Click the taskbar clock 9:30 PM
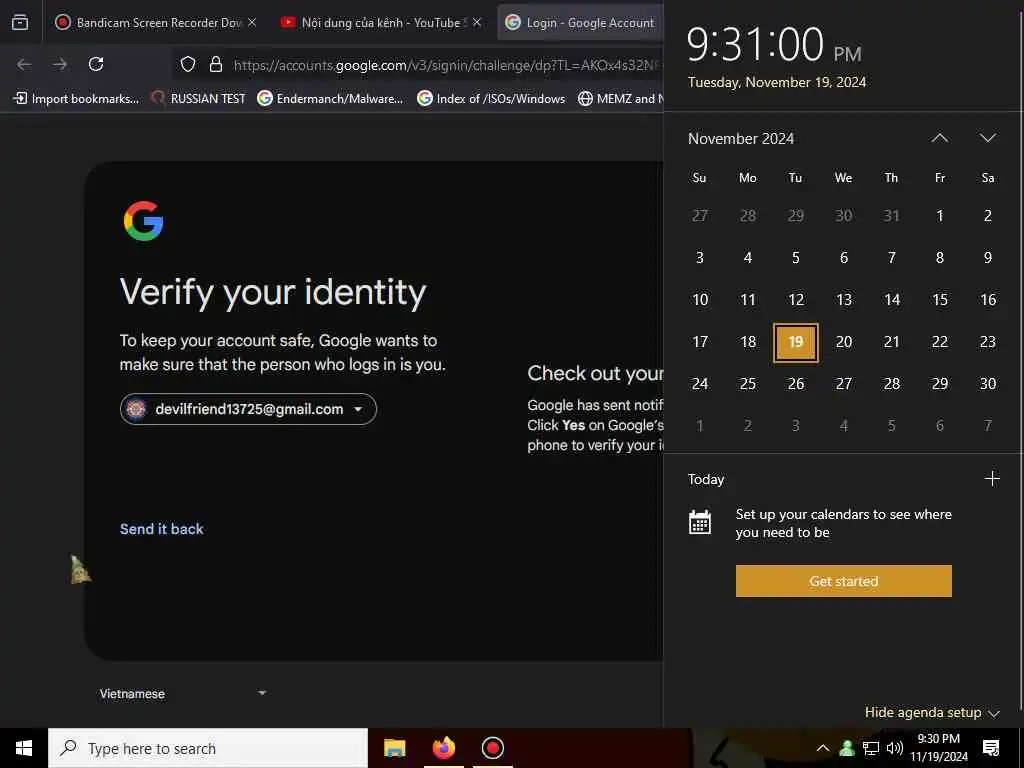The image size is (1024, 768). coord(939,748)
